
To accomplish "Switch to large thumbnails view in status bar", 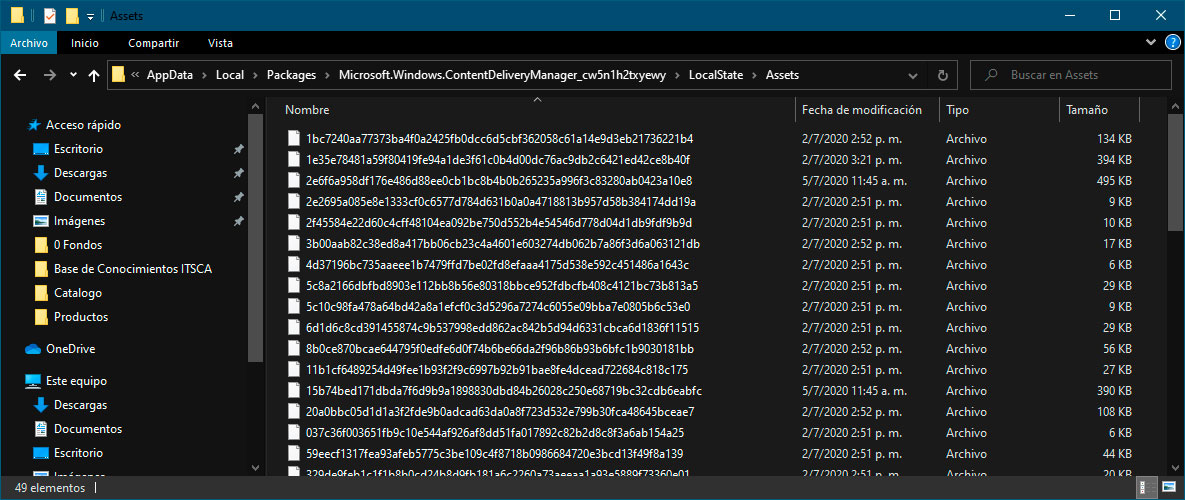I will 1166,489.
